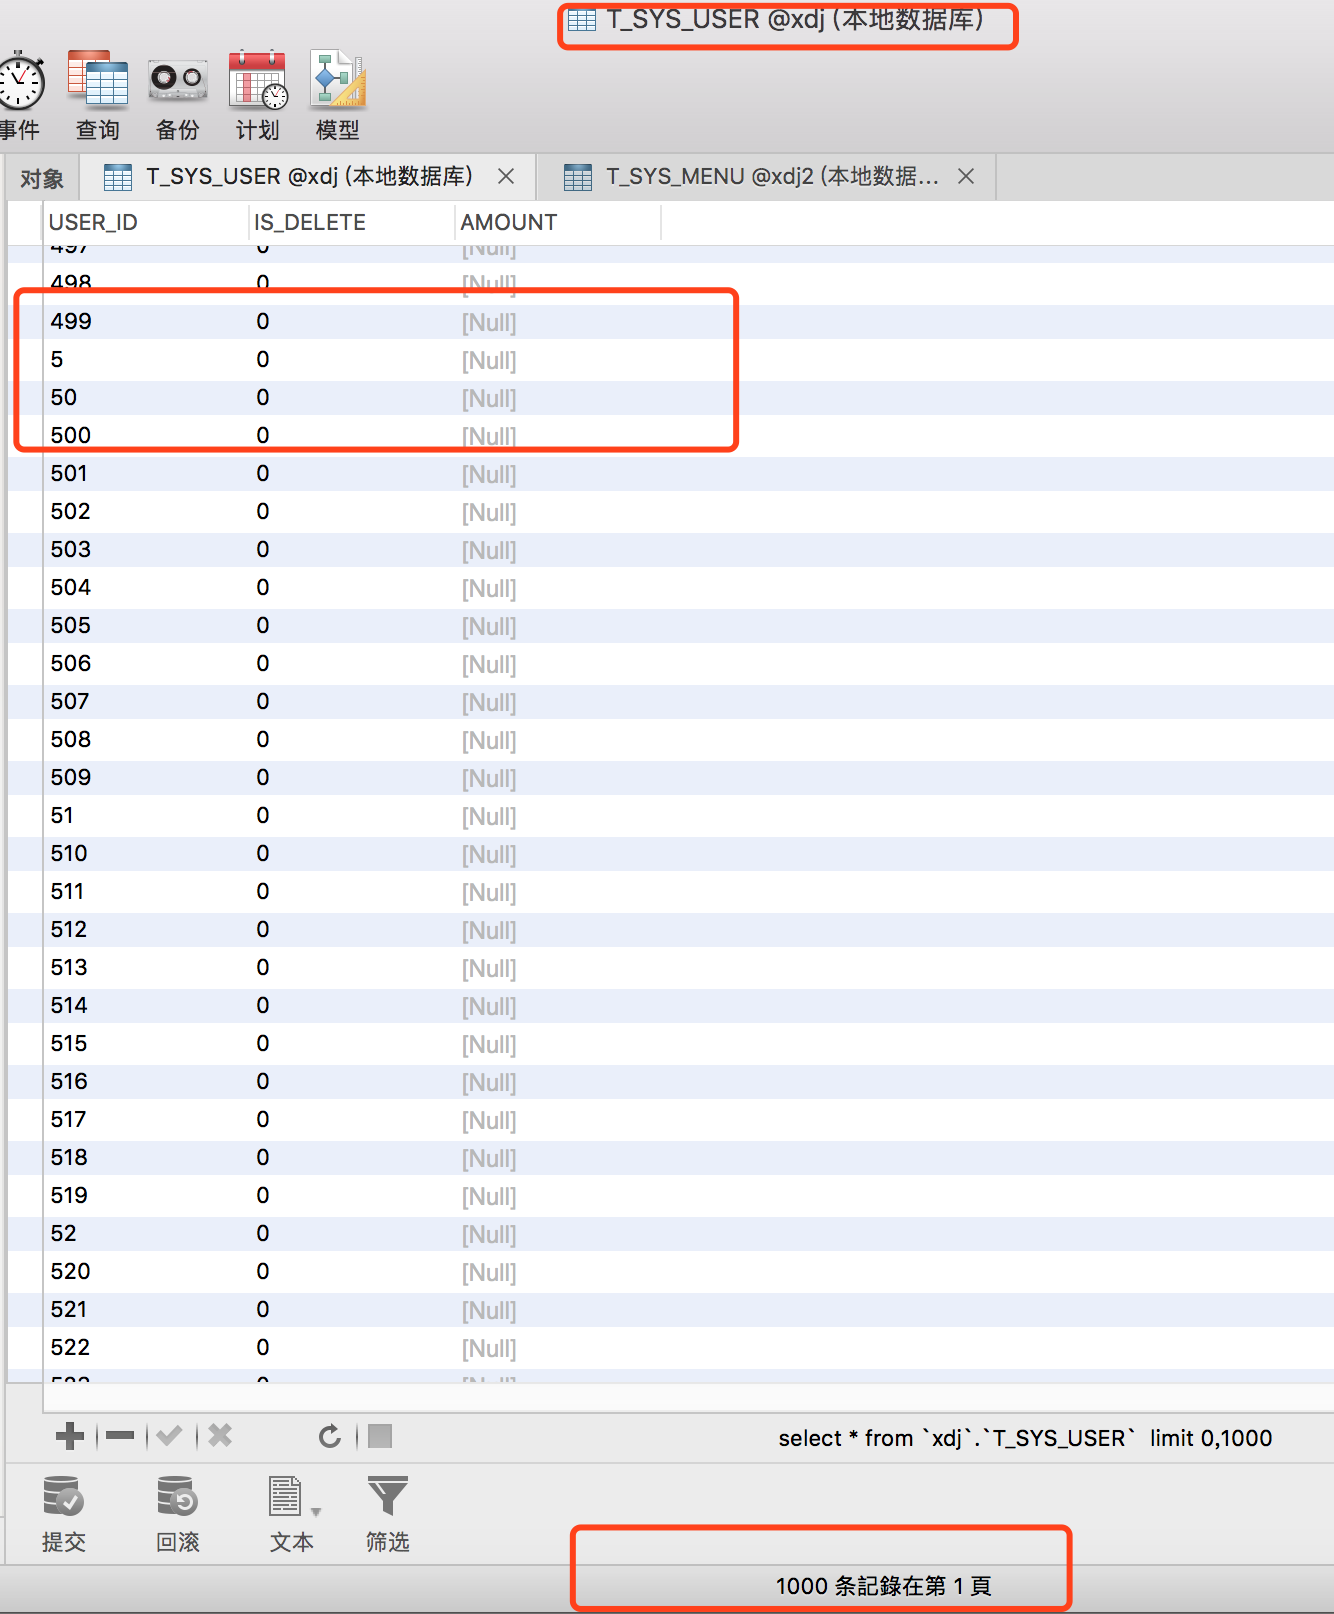Select AMOUNT [Null] cell in row 514
The image size is (1334, 1614).
(558, 1005)
